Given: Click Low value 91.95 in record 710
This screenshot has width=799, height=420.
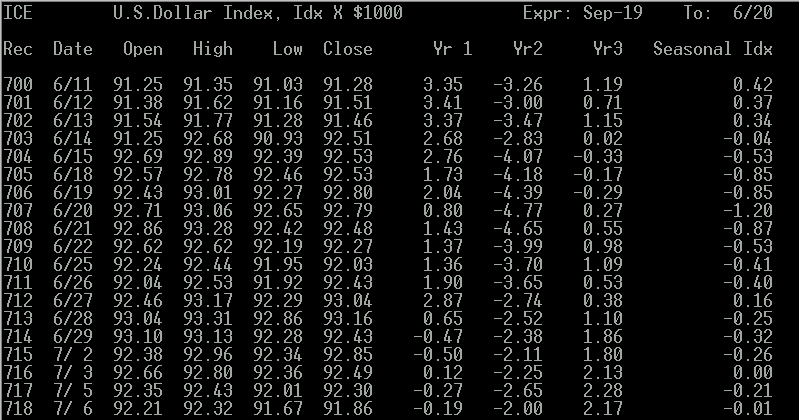Looking at the screenshot, I should tap(278, 264).
